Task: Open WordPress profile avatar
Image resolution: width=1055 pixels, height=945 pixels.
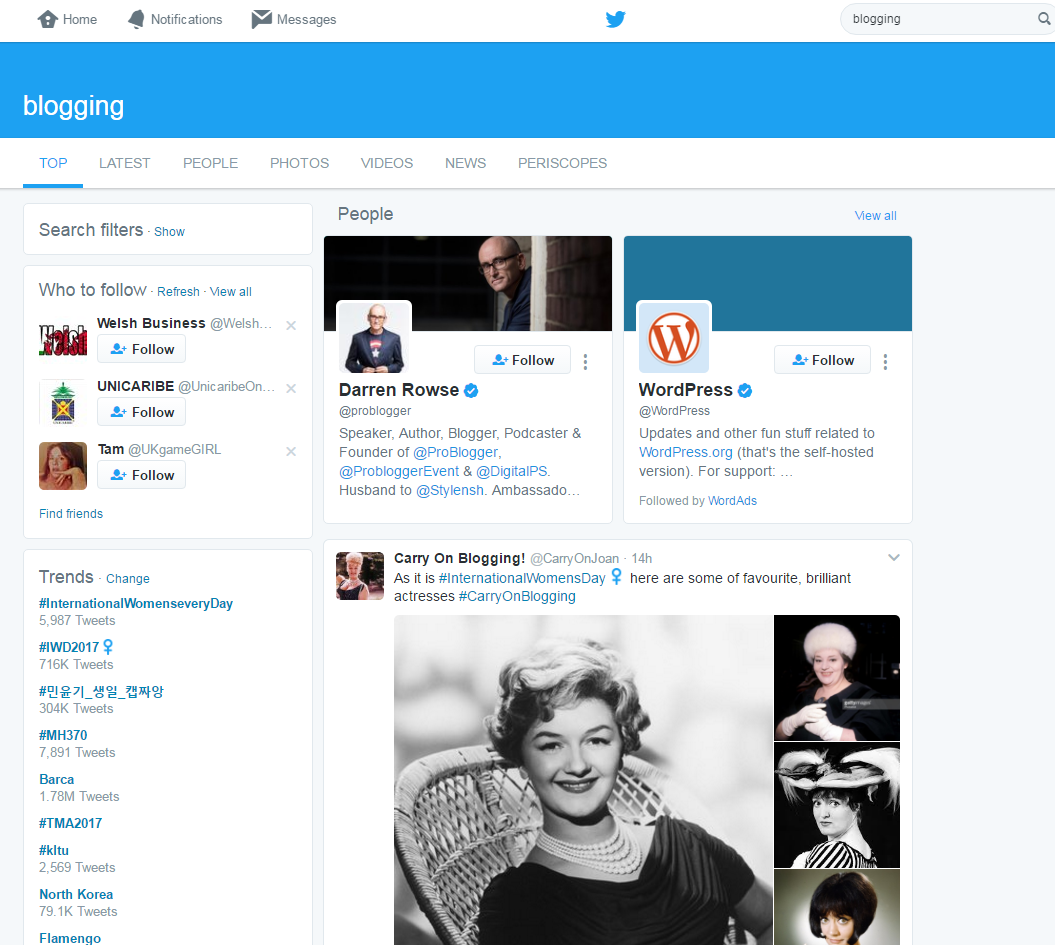Action: pyautogui.click(x=674, y=338)
